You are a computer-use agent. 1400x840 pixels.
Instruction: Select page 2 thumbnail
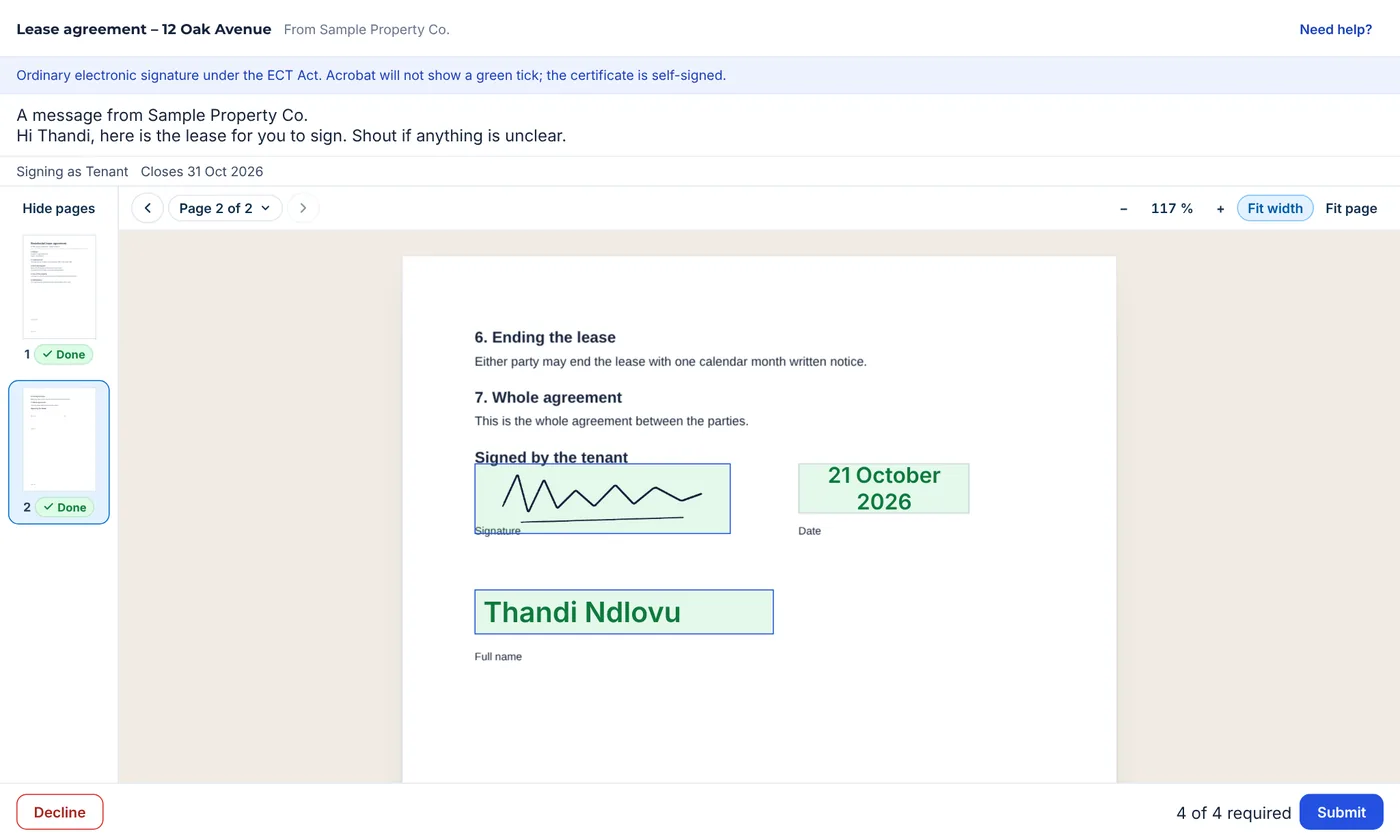(x=59, y=439)
